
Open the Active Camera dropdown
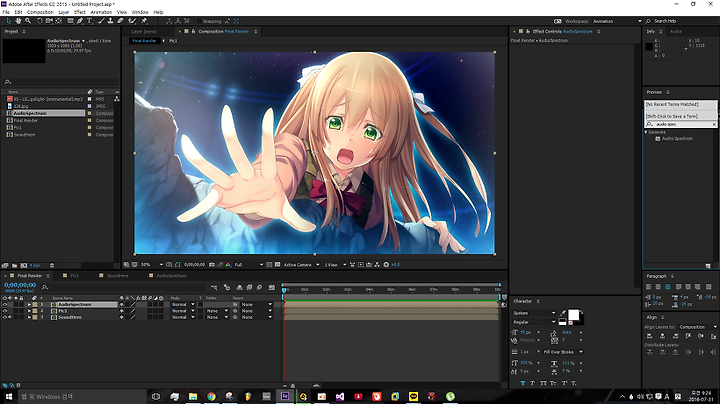coord(301,264)
